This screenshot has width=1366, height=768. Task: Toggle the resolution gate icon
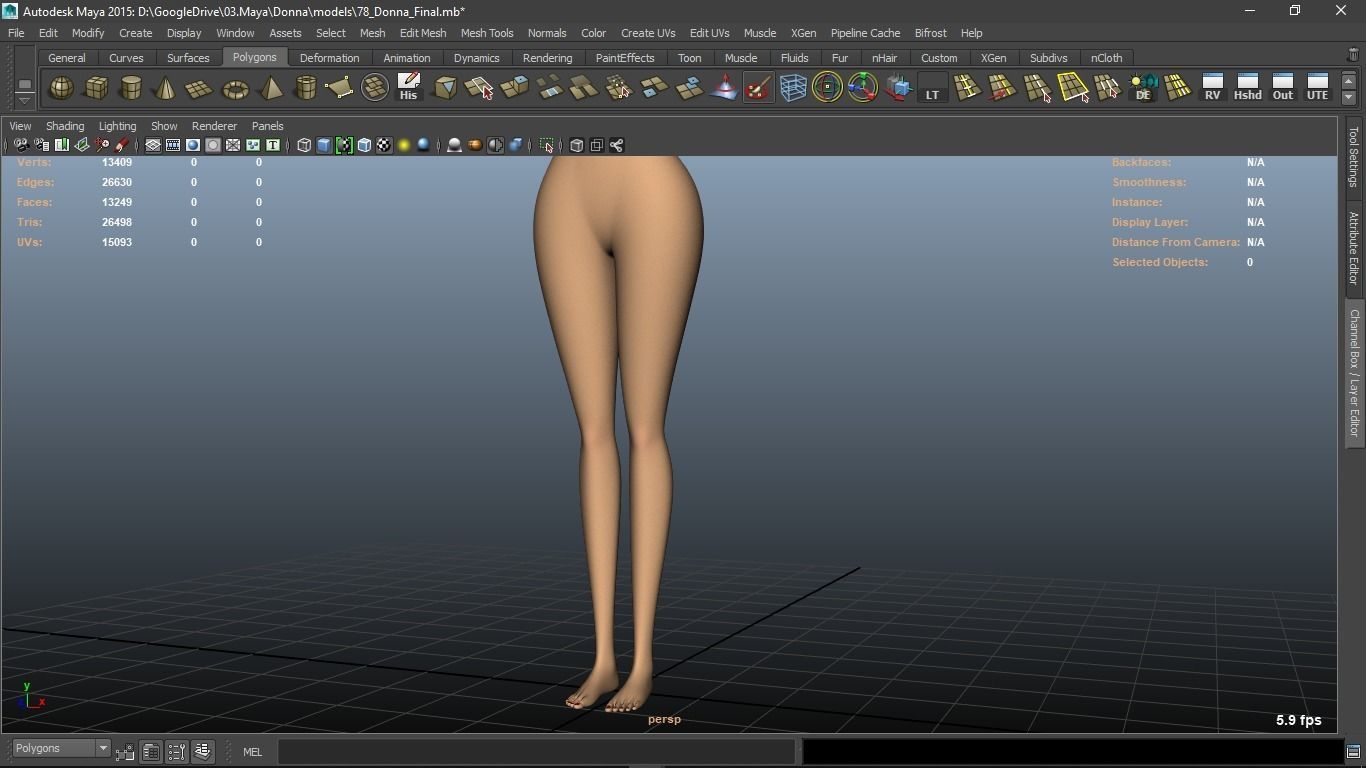pos(193,145)
